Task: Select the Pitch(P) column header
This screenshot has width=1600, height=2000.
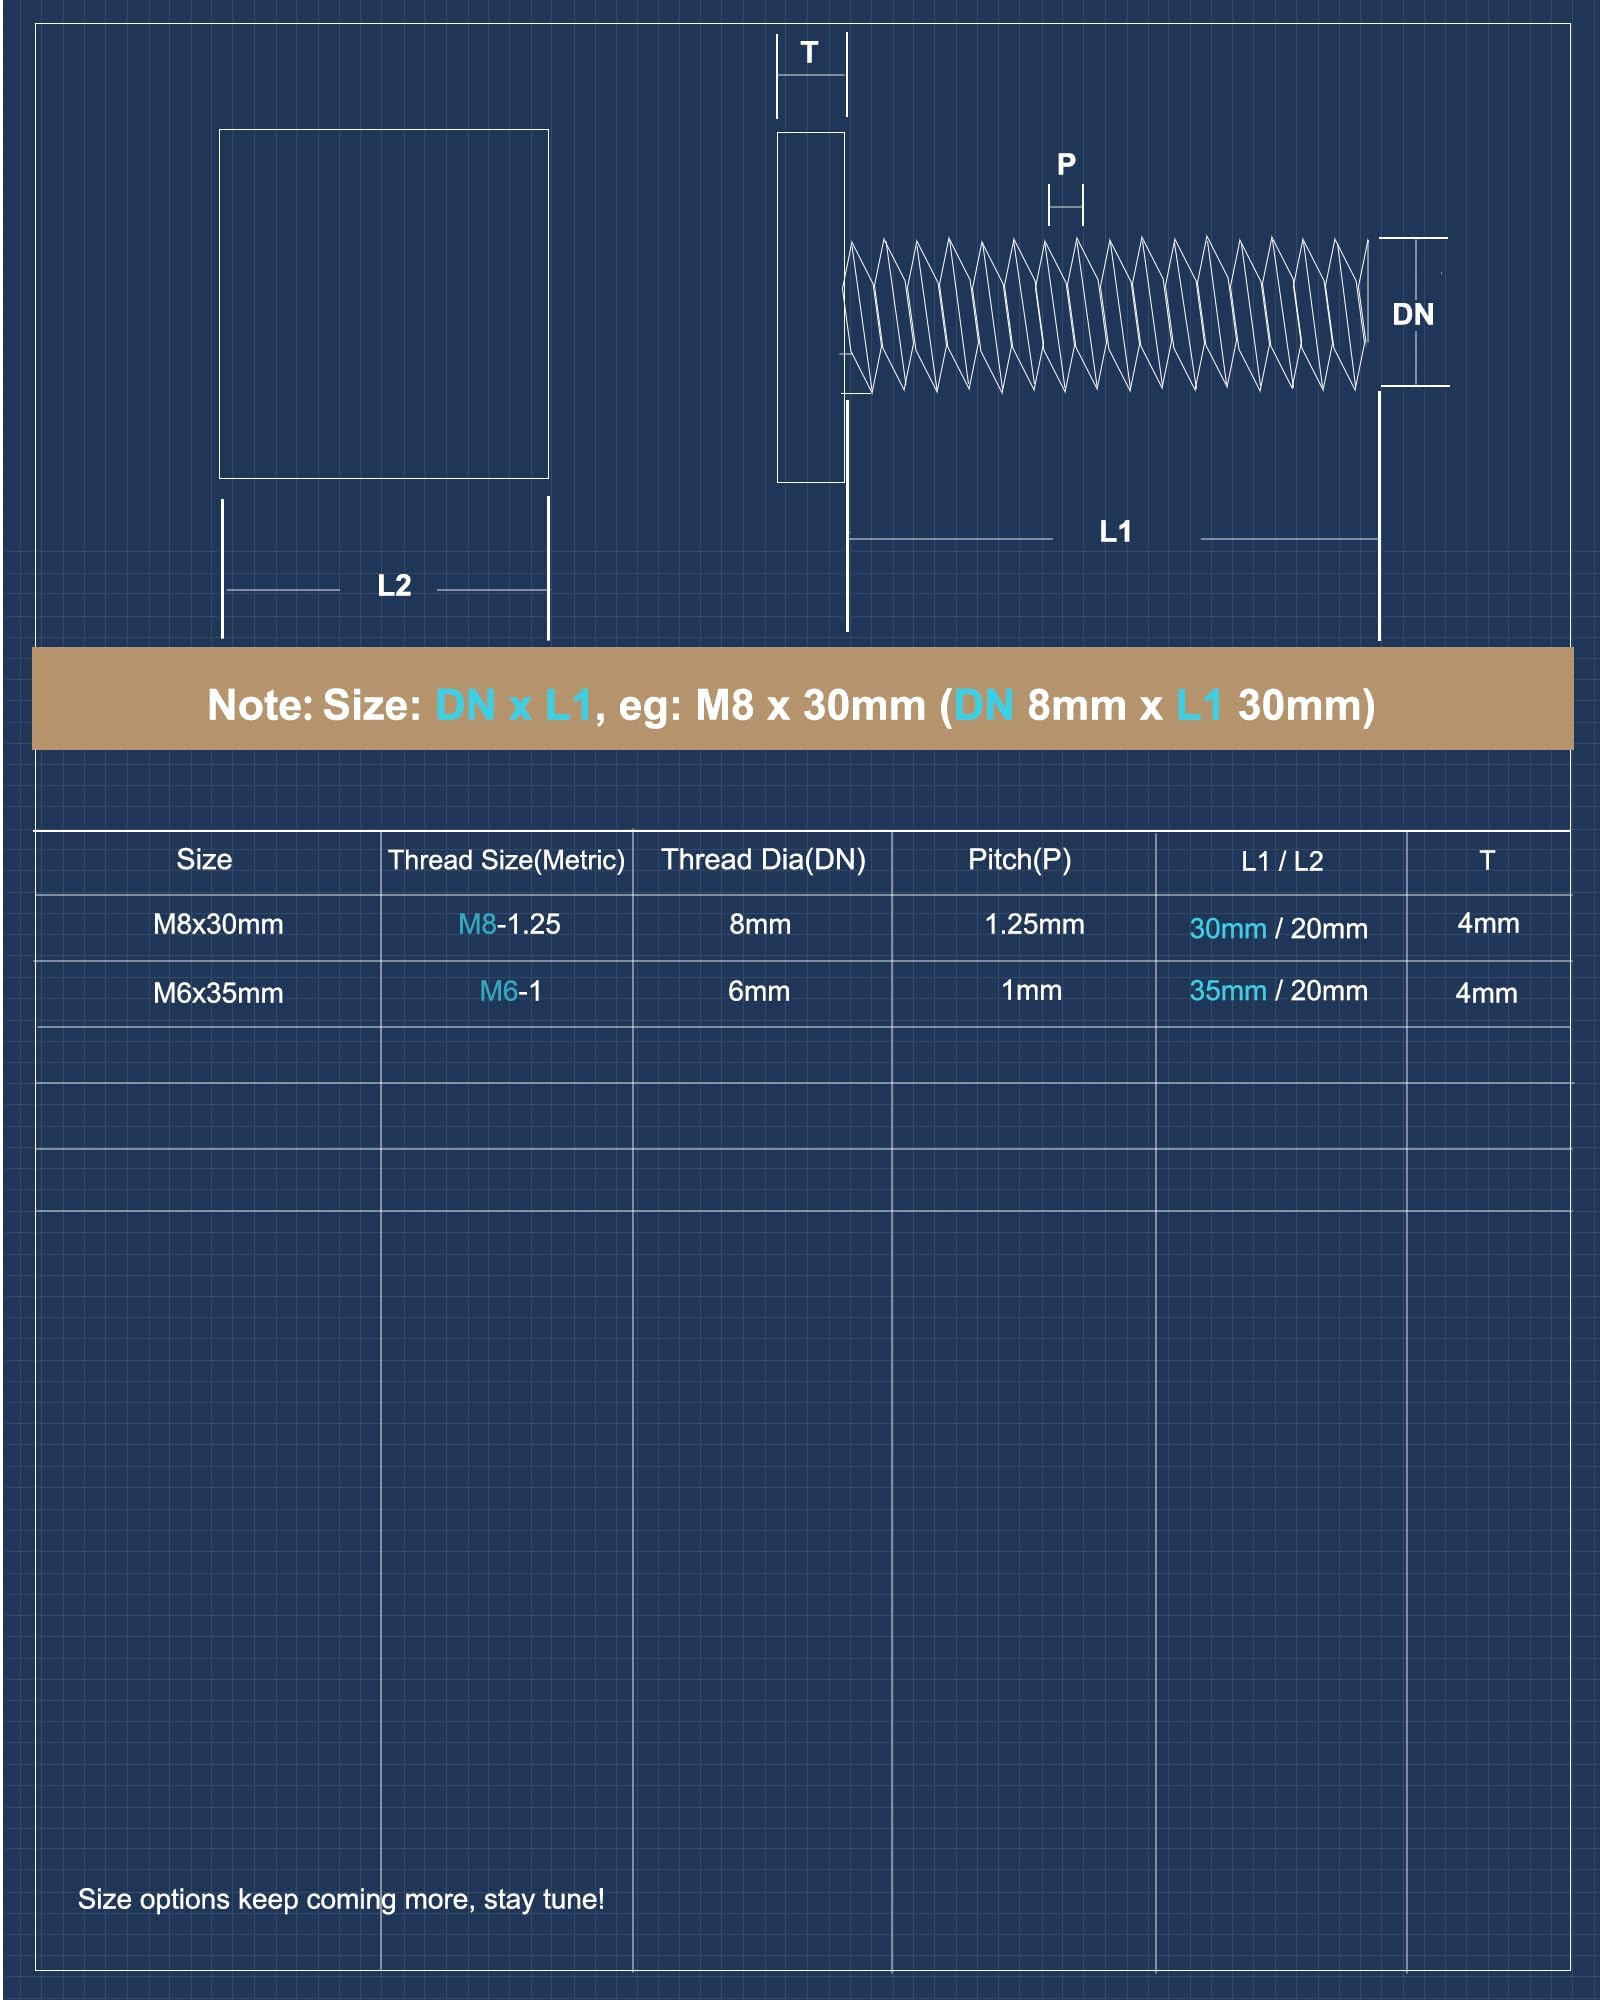Action: 1019,860
